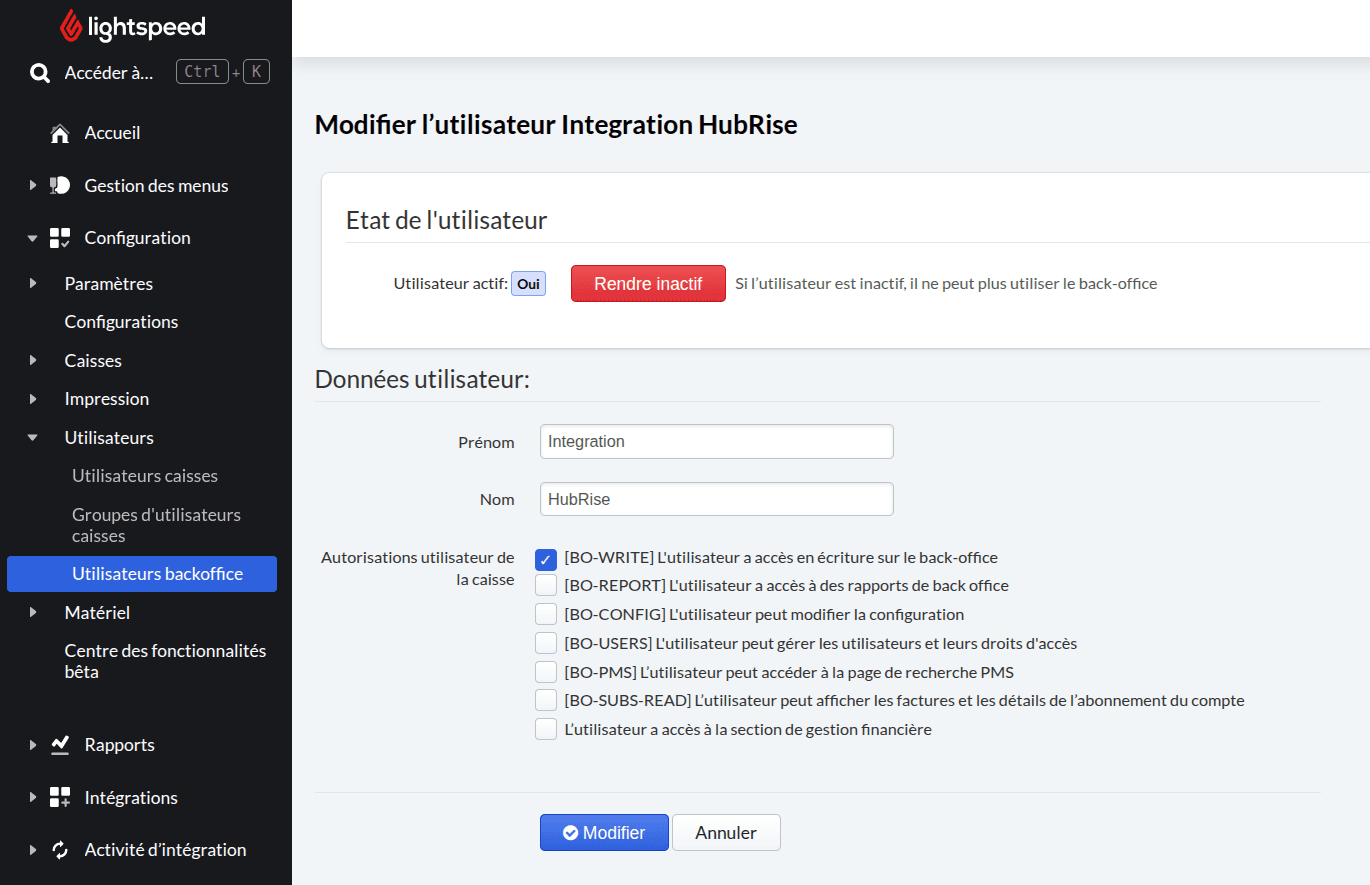This screenshot has height=885, width=1370.
Task: Open the search with the magnifier icon
Action: click(39, 71)
